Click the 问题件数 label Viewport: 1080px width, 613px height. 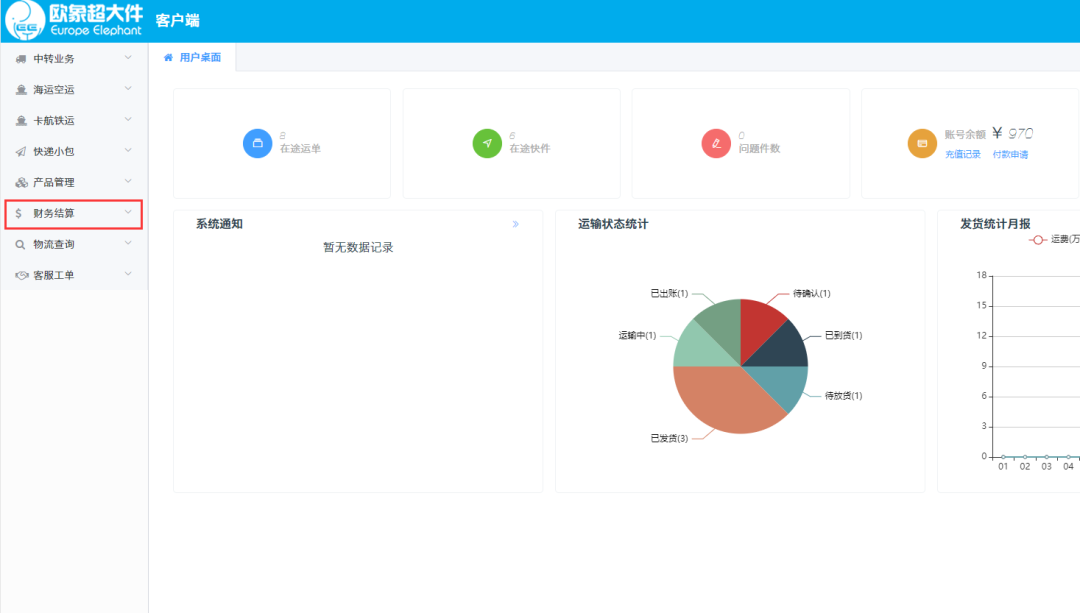tap(759, 149)
